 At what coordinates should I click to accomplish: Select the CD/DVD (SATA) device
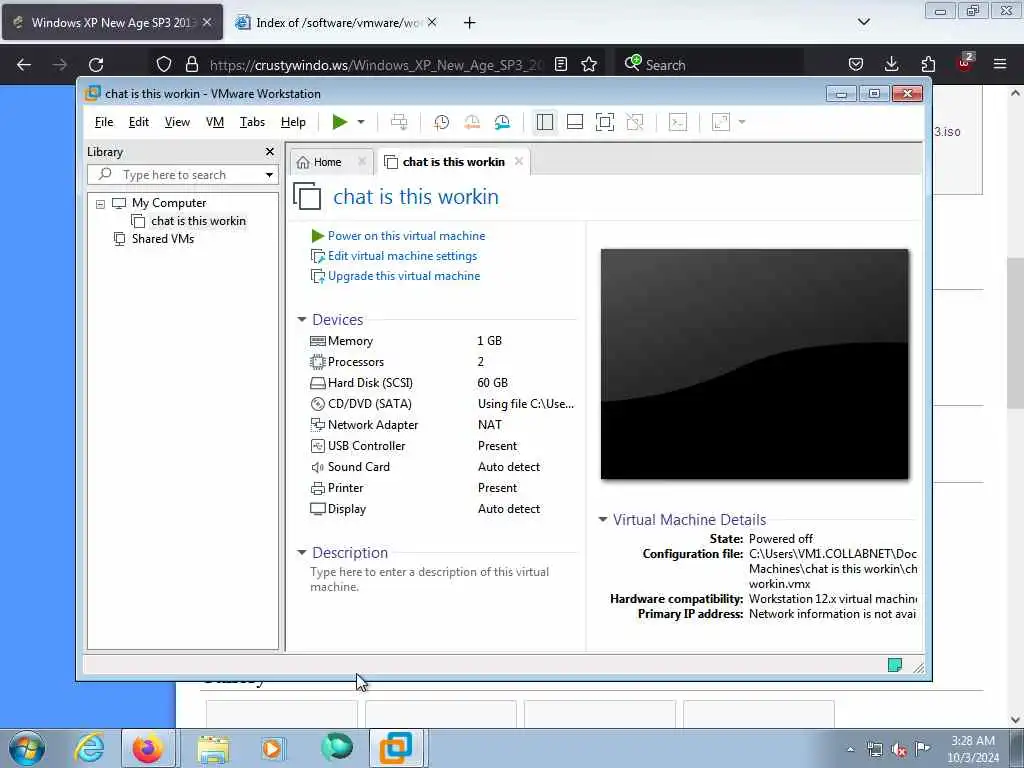point(442,404)
